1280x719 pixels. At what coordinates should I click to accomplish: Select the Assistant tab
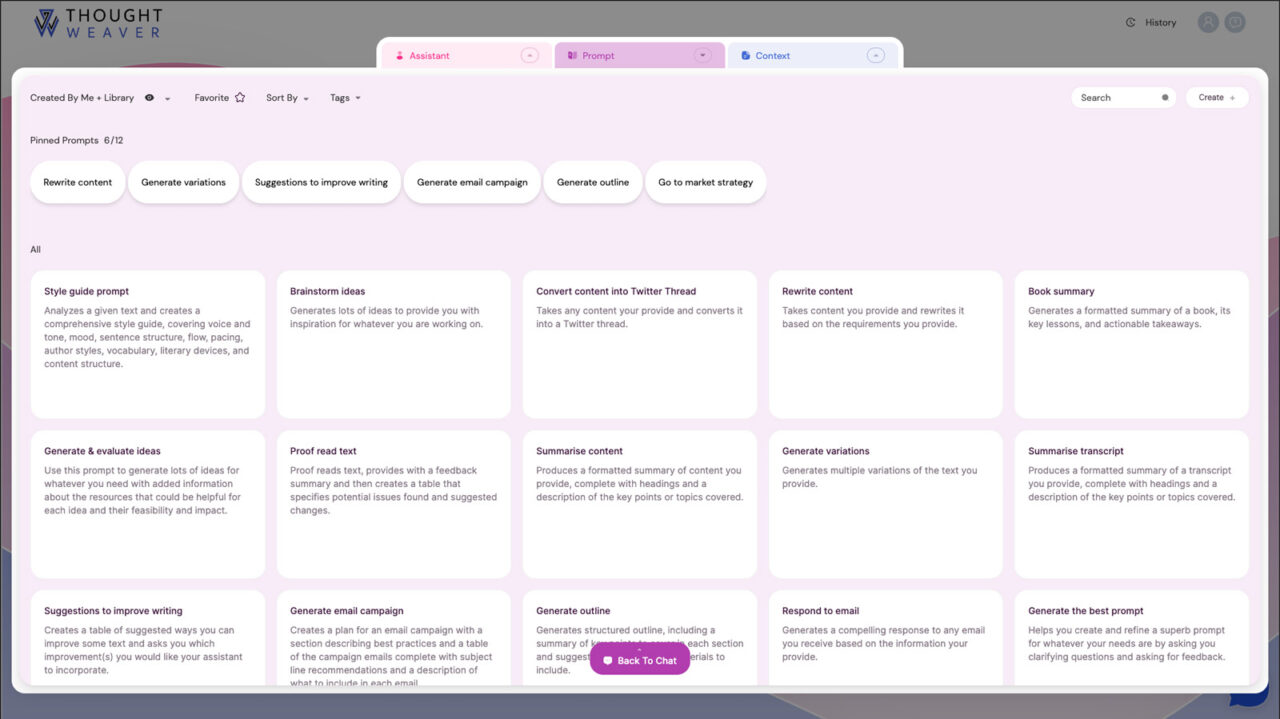point(428,56)
